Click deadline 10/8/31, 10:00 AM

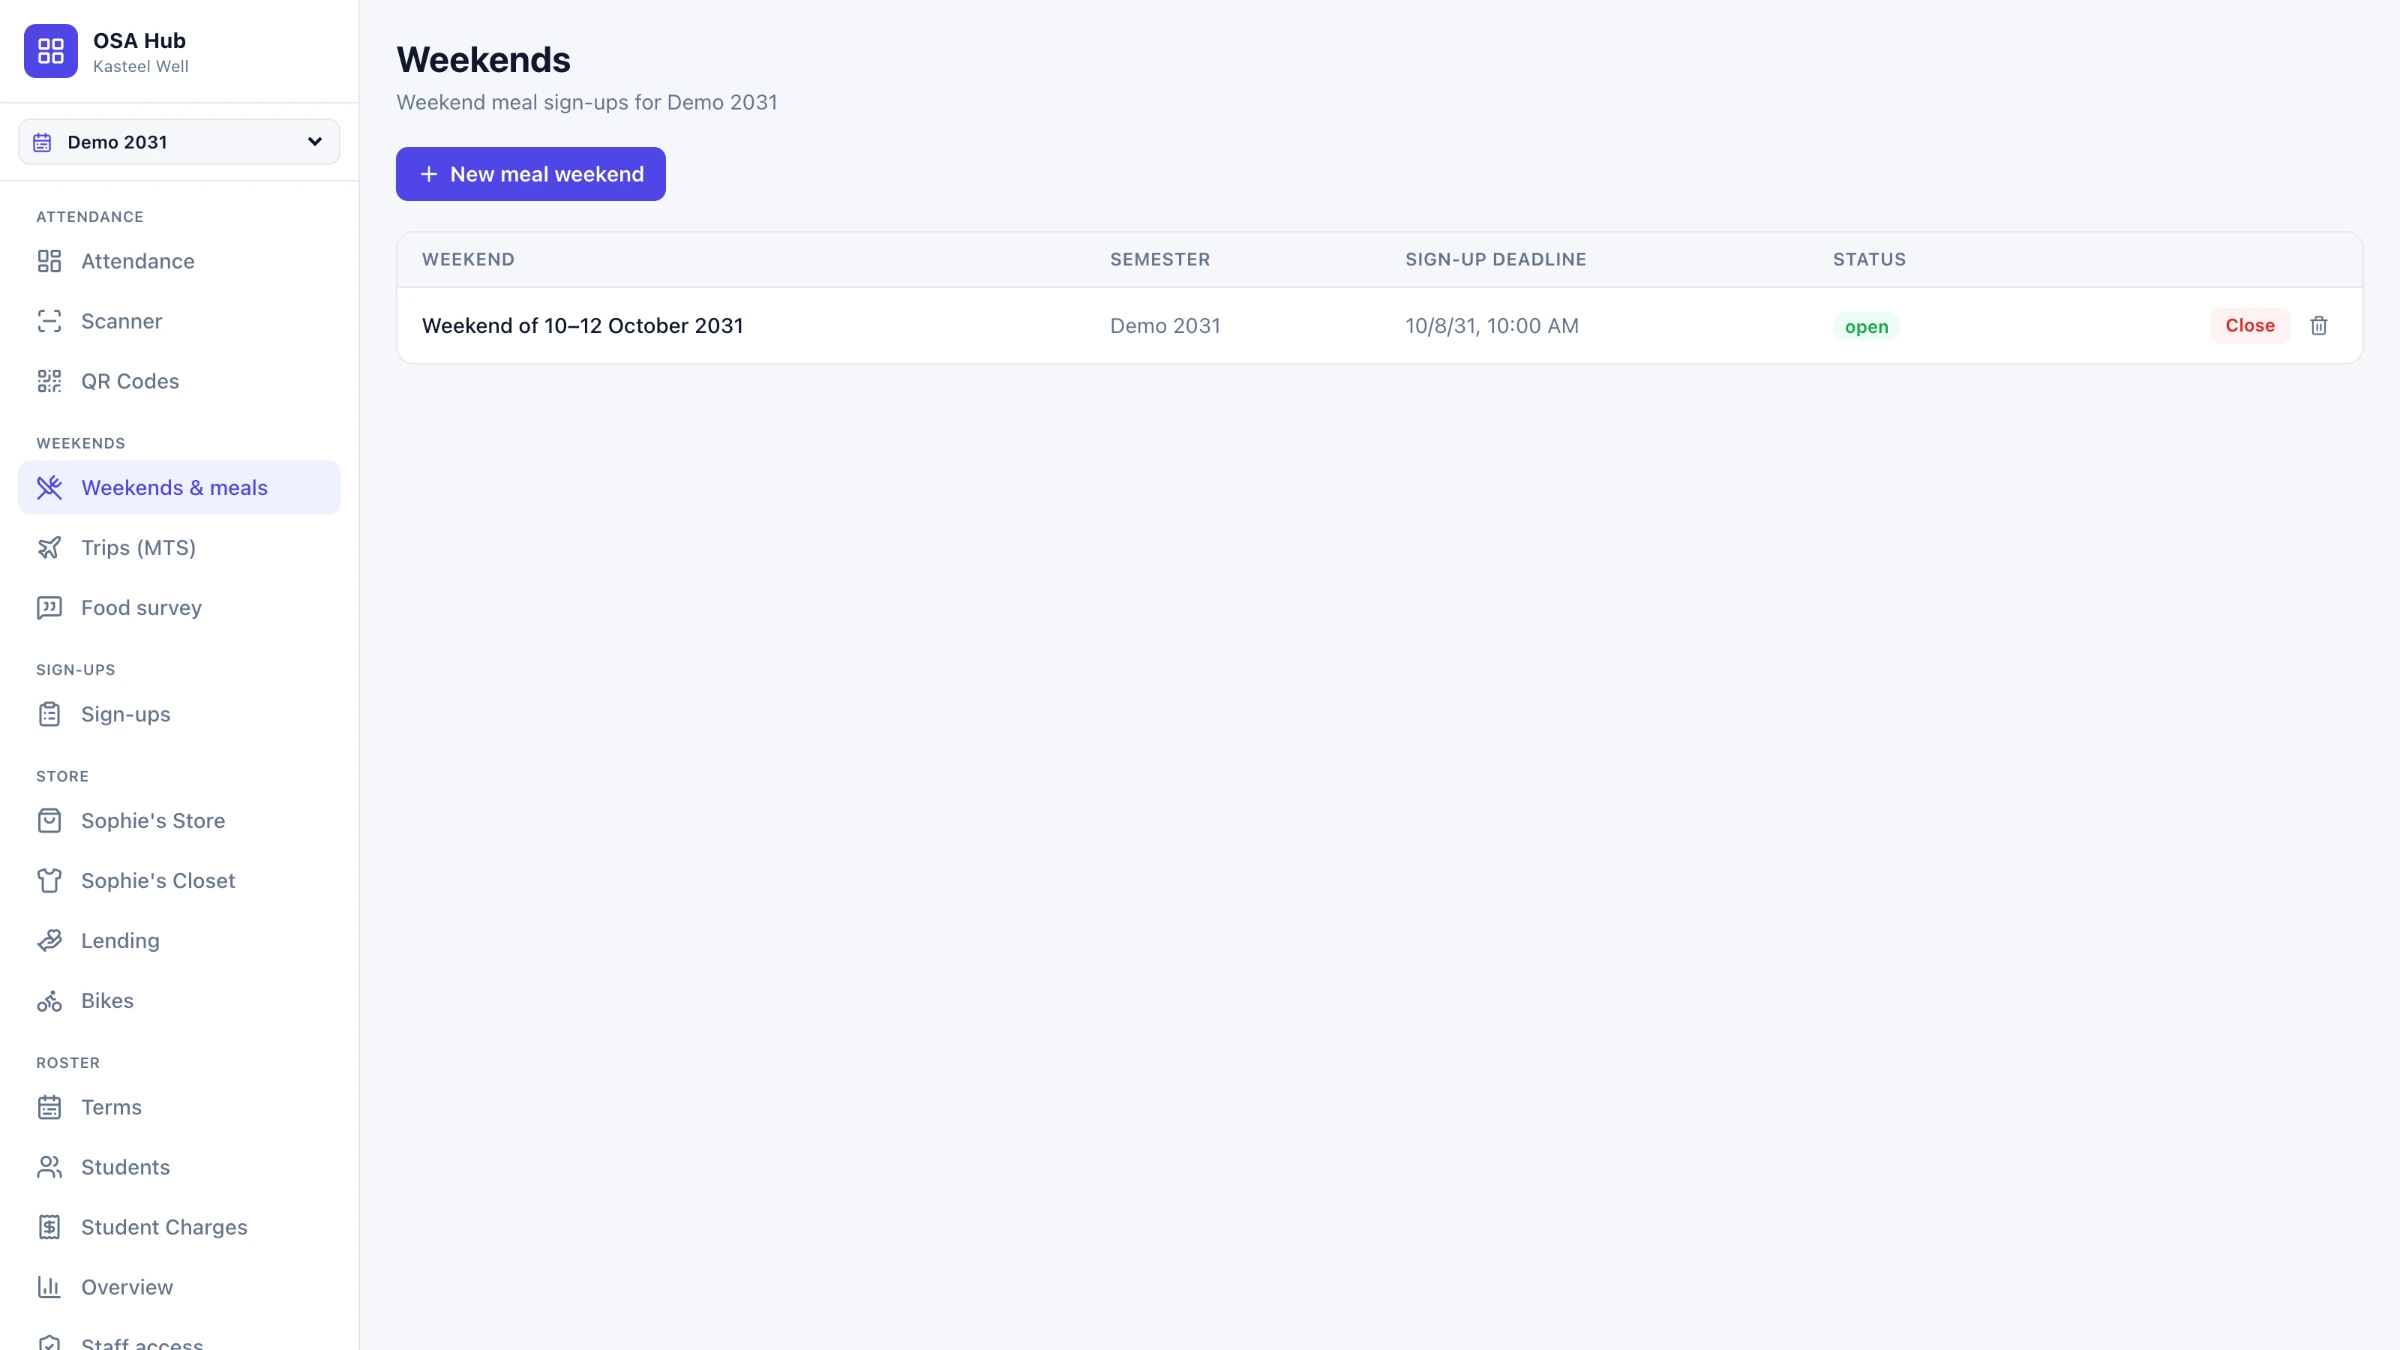coord(1492,326)
